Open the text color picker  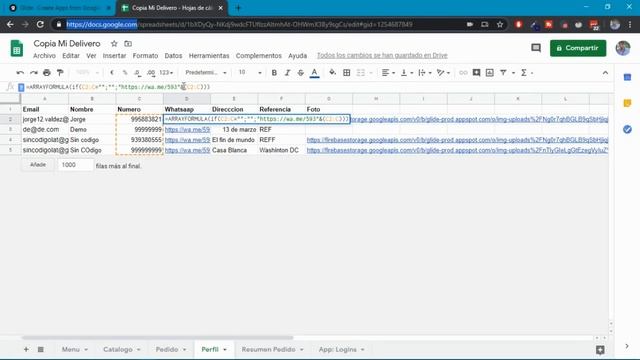pyautogui.click(x=314, y=73)
